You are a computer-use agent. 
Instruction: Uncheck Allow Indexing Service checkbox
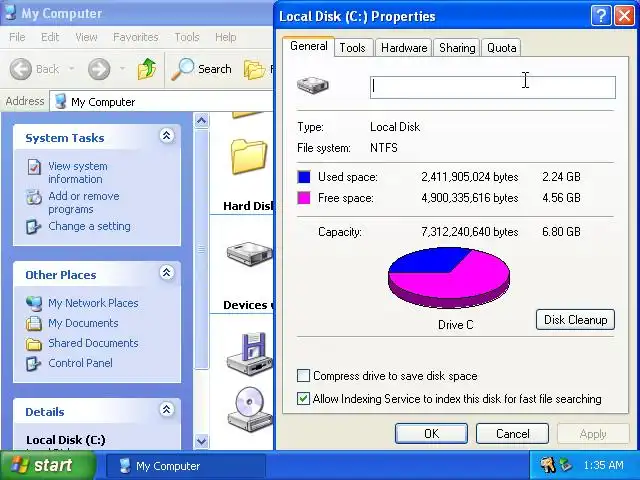(303, 398)
